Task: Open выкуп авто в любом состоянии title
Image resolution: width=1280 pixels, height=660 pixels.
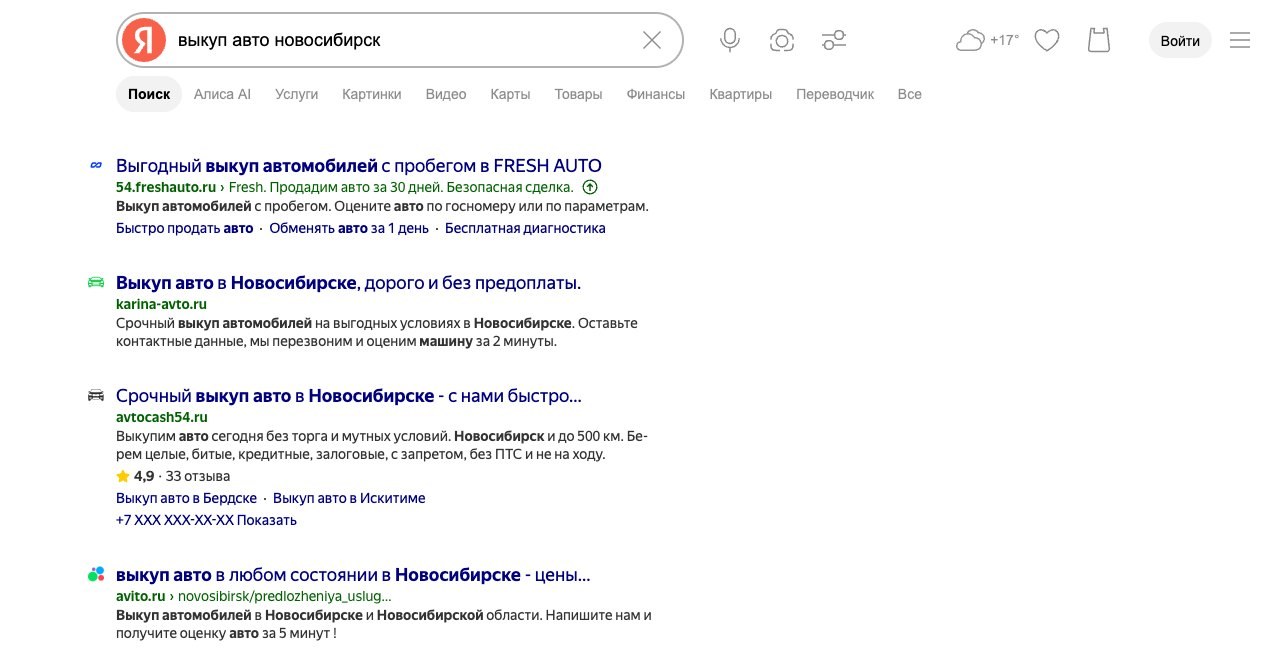Action: [353, 575]
